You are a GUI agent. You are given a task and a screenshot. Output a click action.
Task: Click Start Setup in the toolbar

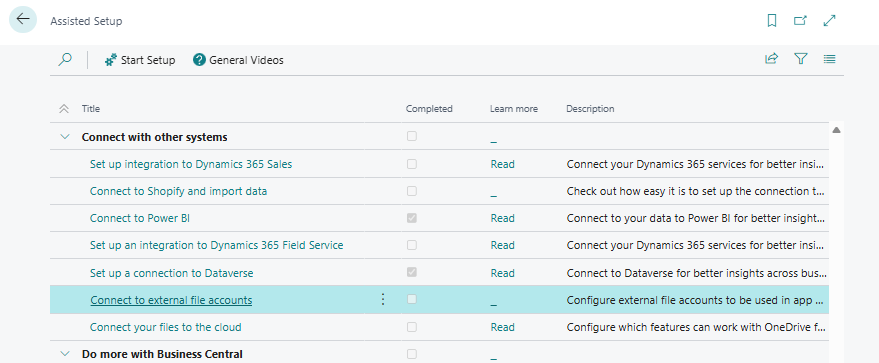pyautogui.click(x=140, y=60)
